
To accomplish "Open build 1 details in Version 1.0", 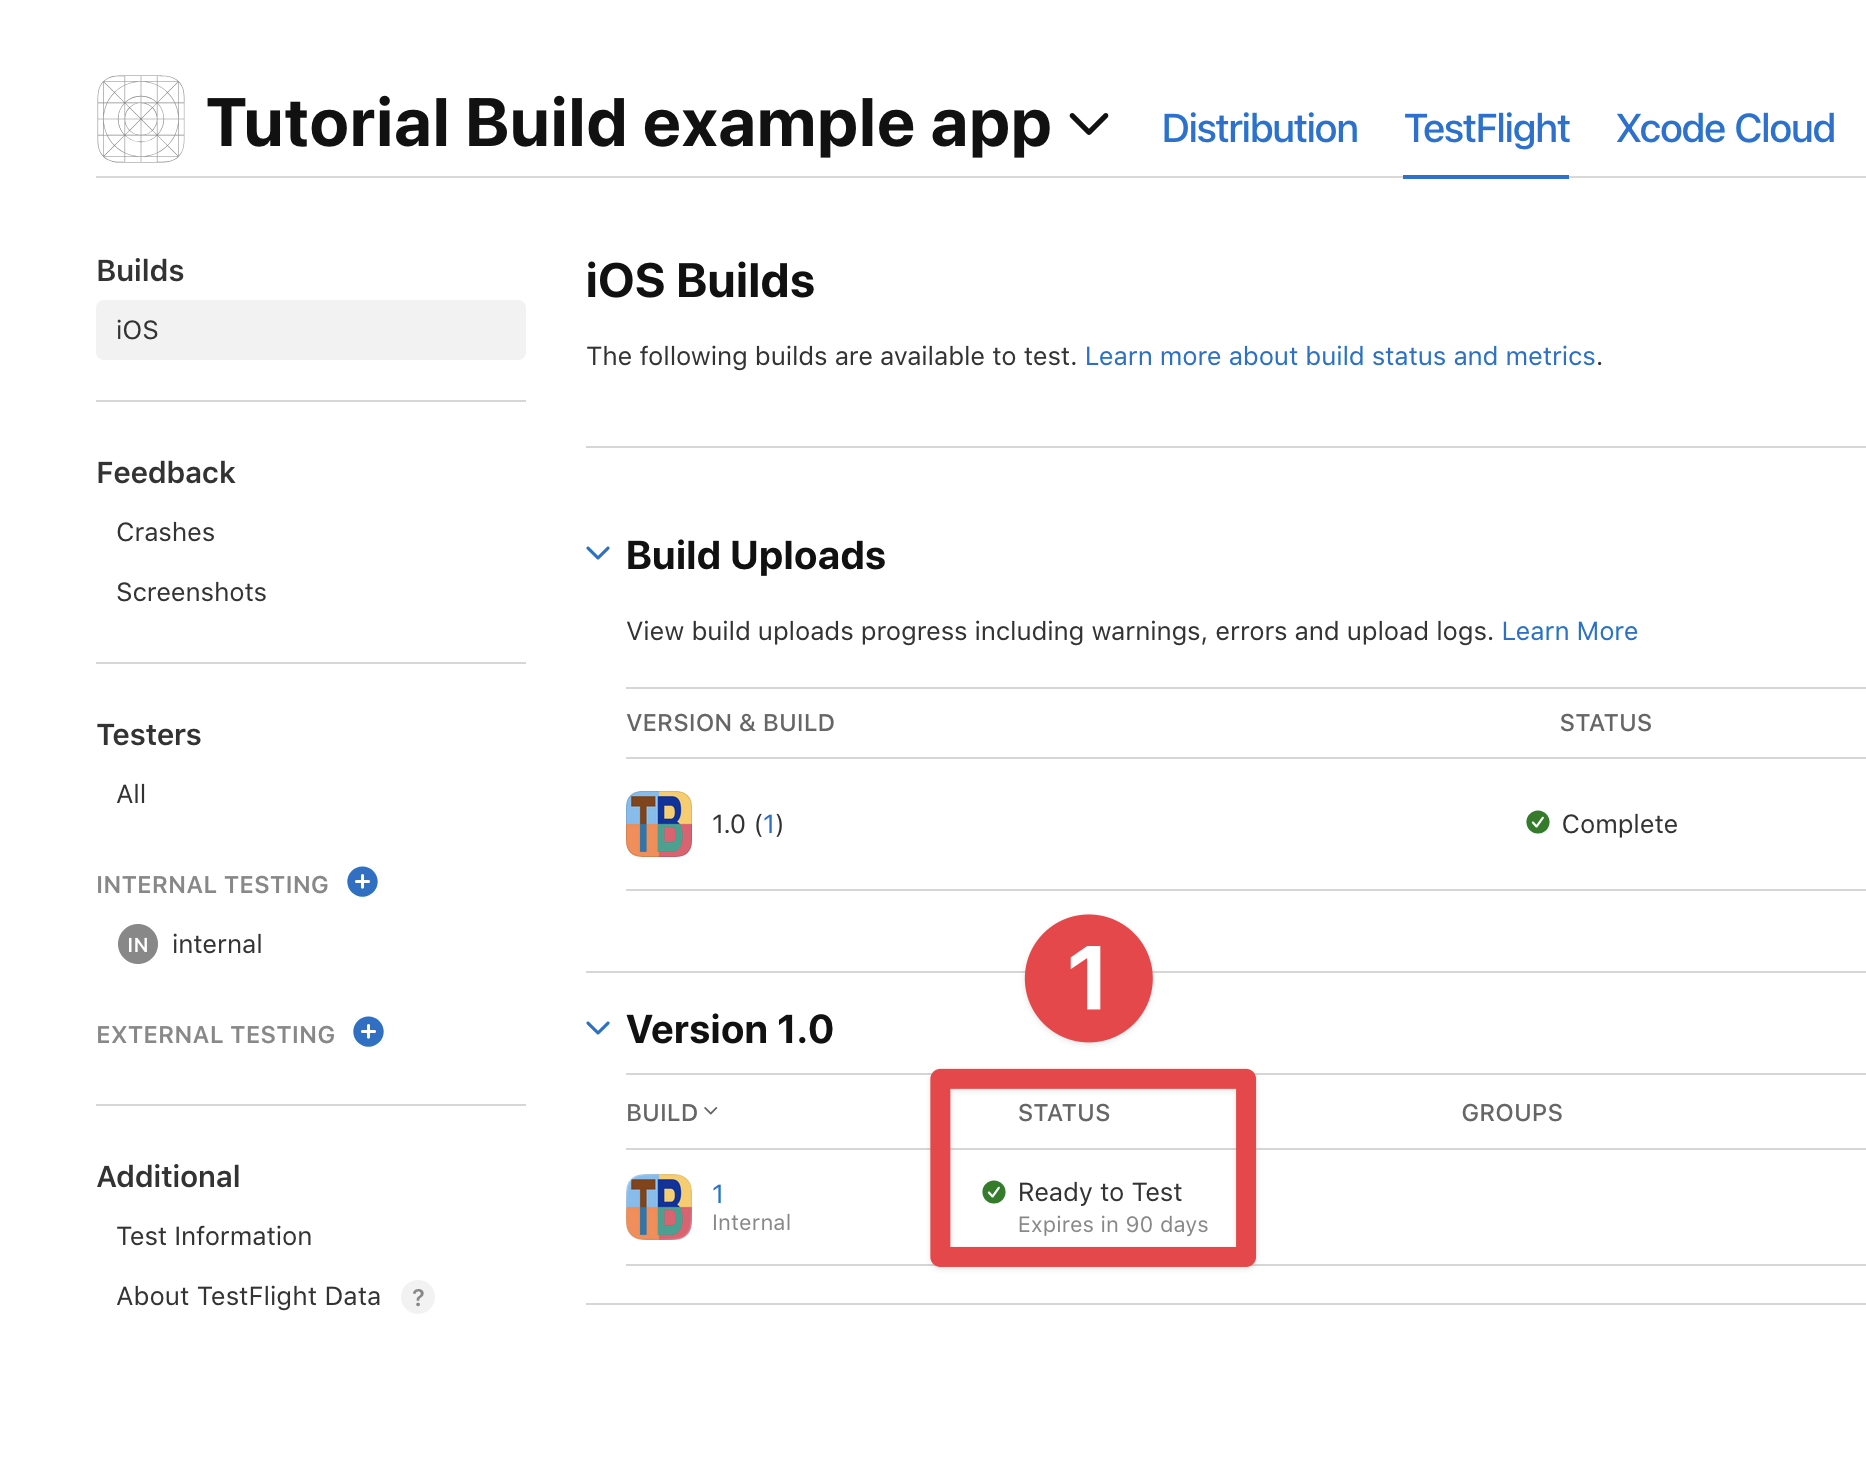I will point(718,1192).
